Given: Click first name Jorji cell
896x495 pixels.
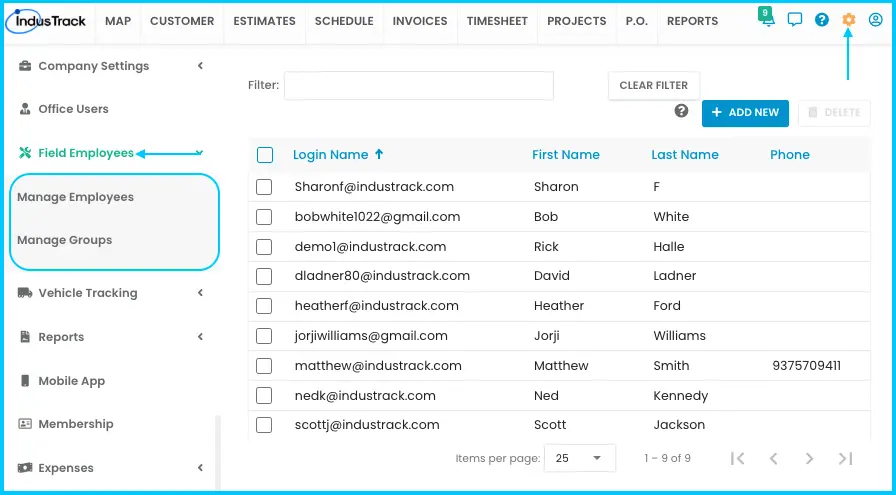Looking at the screenshot, I should (547, 336).
